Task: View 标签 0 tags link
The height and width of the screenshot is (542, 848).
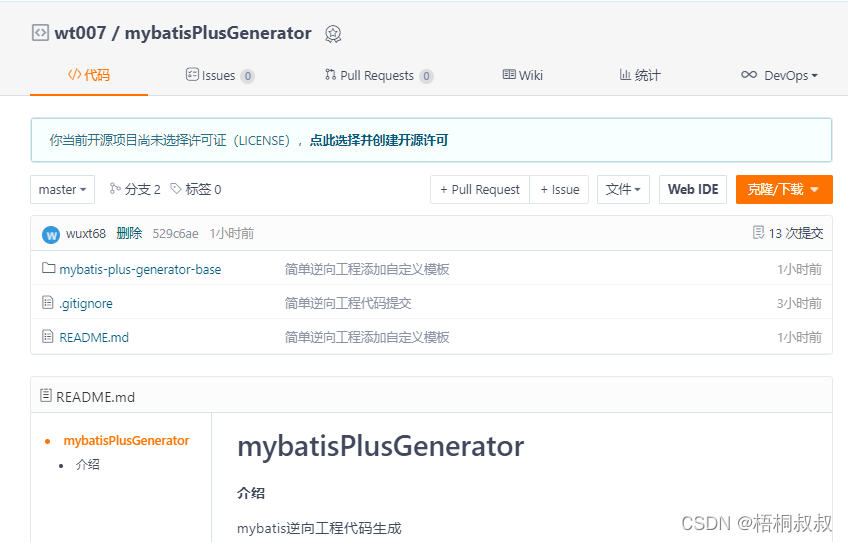Action: [x=196, y=189]
